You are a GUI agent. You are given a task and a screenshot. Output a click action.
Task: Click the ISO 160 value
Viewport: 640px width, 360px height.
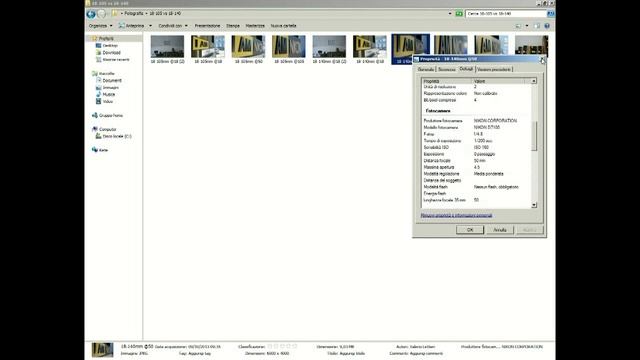click(481, 147)
